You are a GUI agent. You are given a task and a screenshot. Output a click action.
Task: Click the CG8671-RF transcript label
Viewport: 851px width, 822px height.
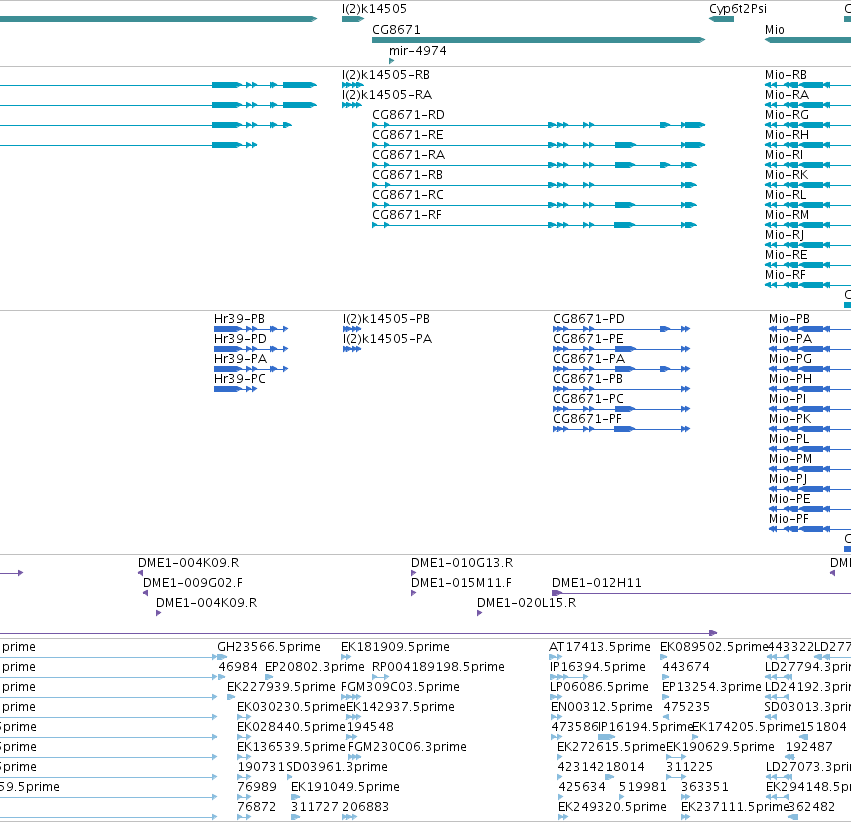click(407, 215)
